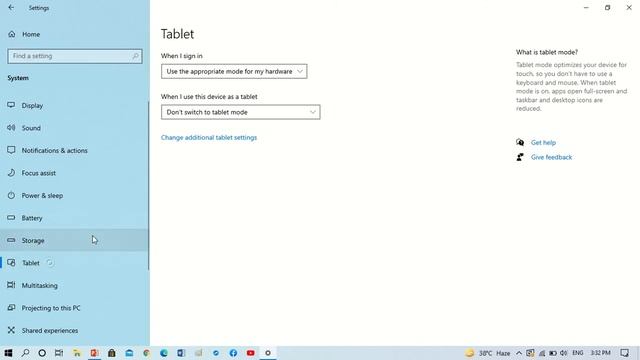Screen dimensions: 640x360
Task: Open Facebook from the taskbar
Action: (233, 353)
